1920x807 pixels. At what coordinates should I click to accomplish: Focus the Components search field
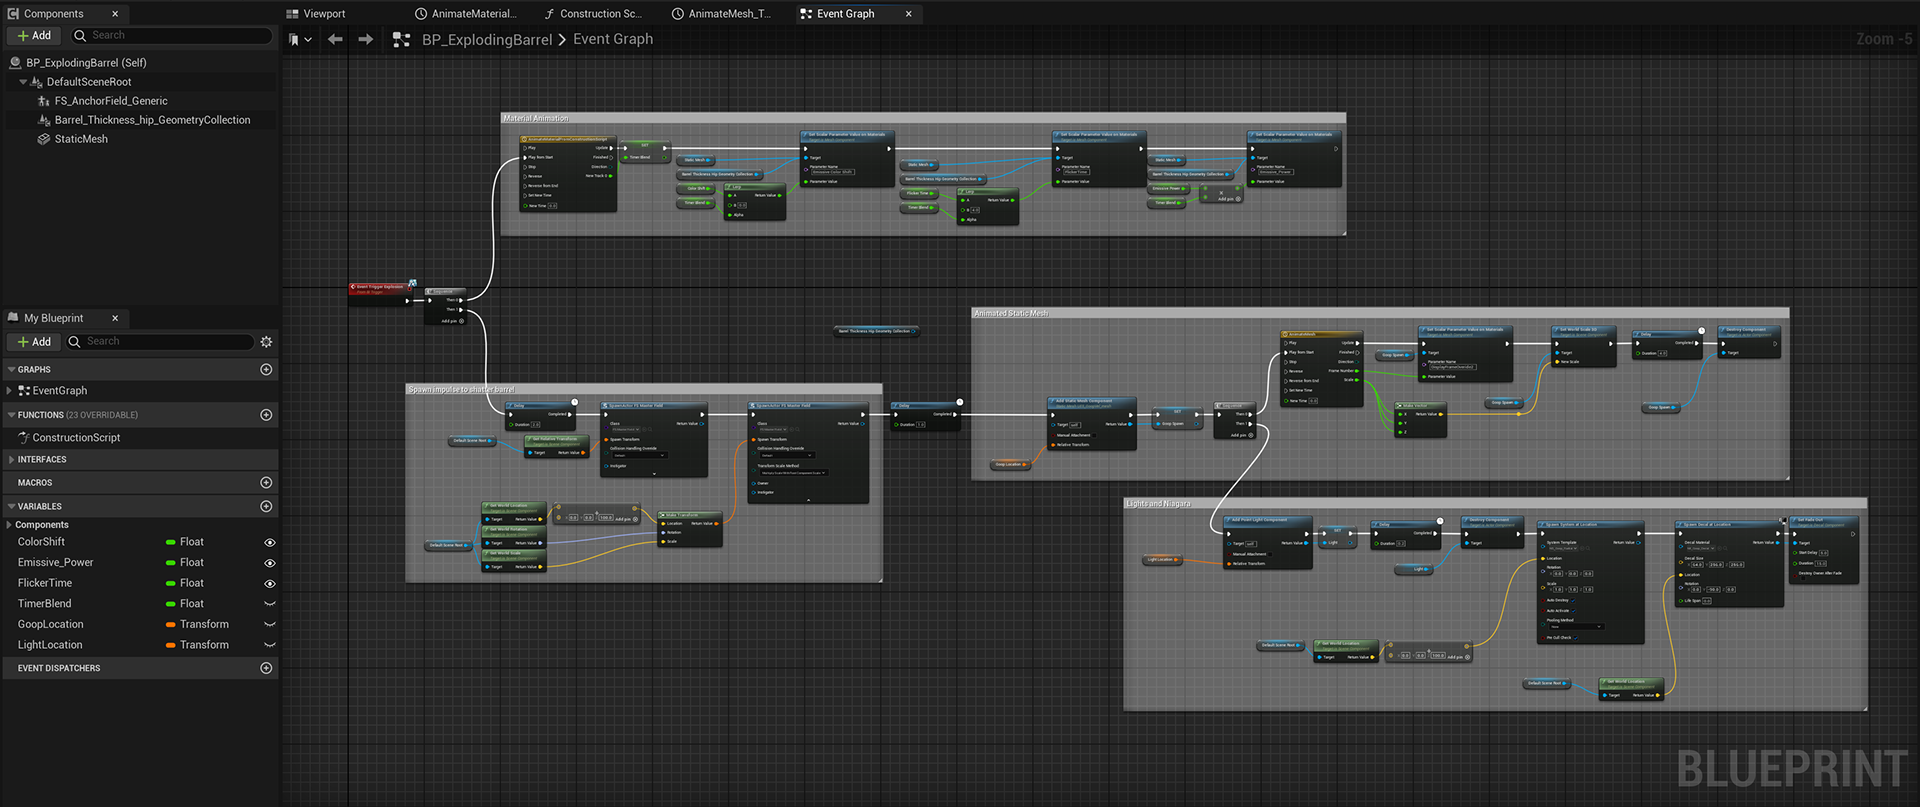[171, 35]
